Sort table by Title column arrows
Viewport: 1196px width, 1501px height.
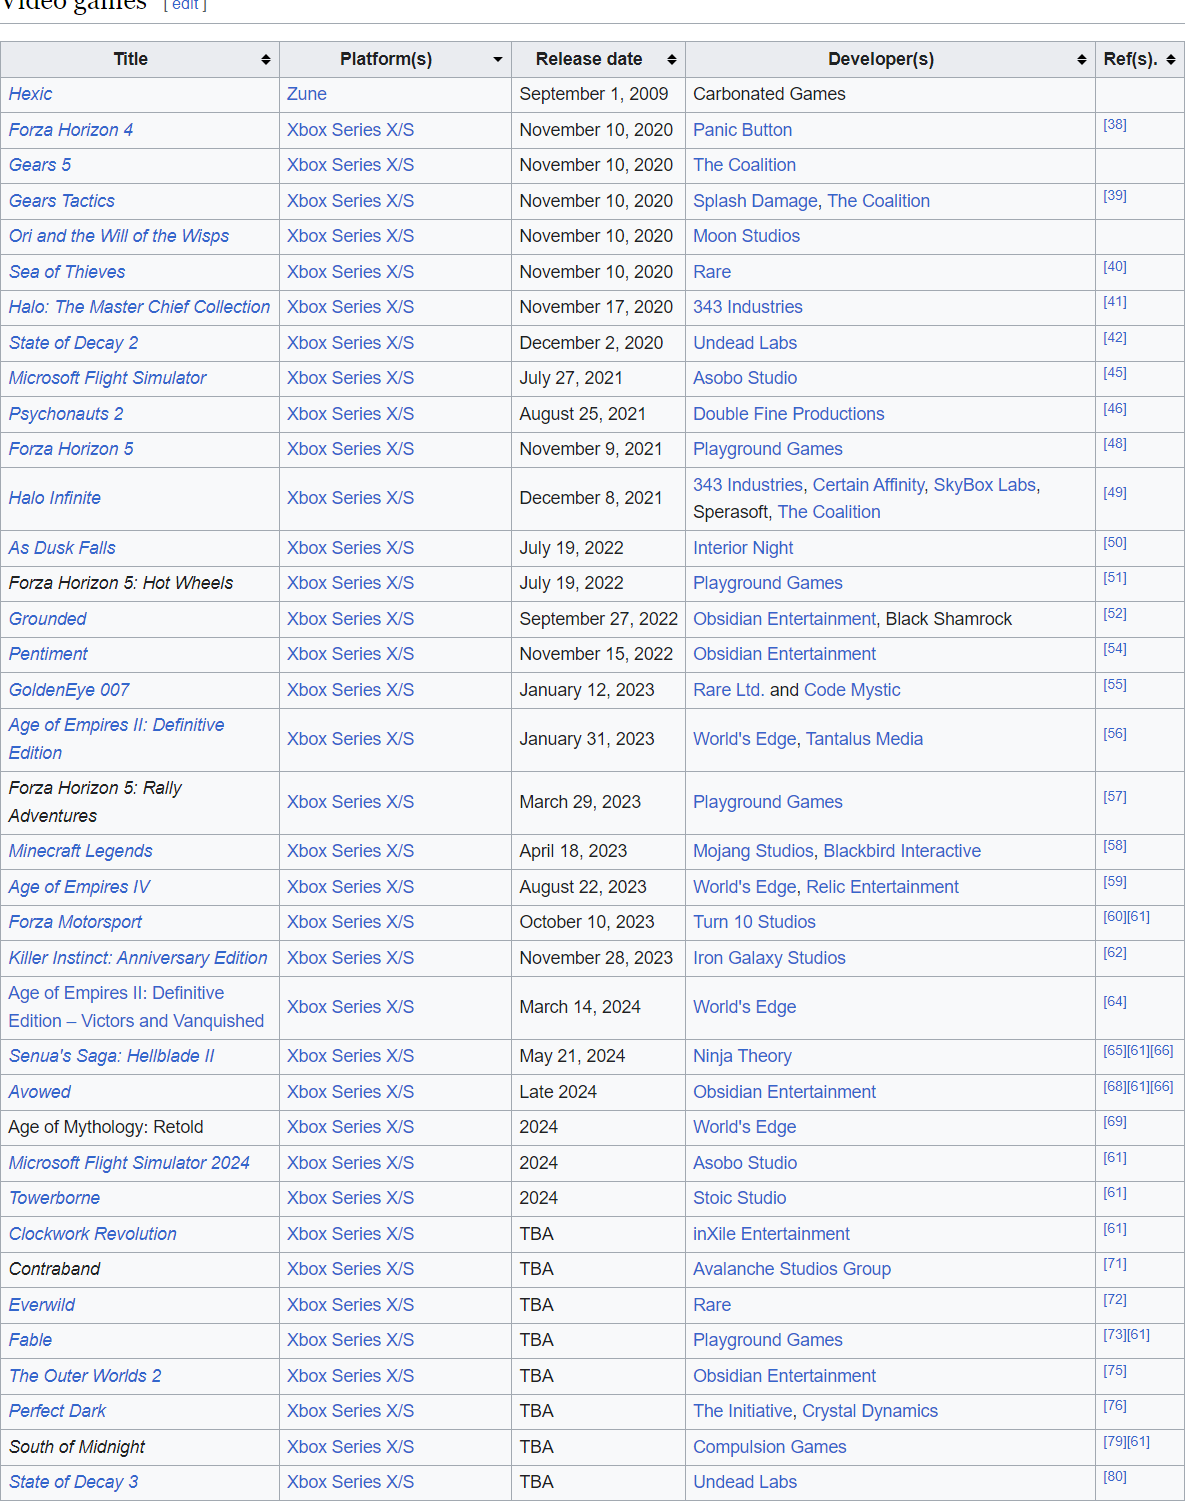click(265, 60)
